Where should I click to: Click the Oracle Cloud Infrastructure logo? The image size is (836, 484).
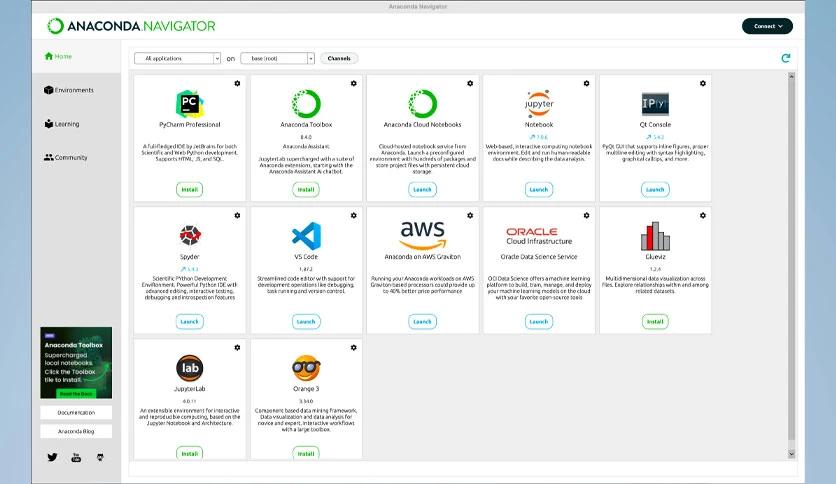pyautogui.click(x=538, y=236)
